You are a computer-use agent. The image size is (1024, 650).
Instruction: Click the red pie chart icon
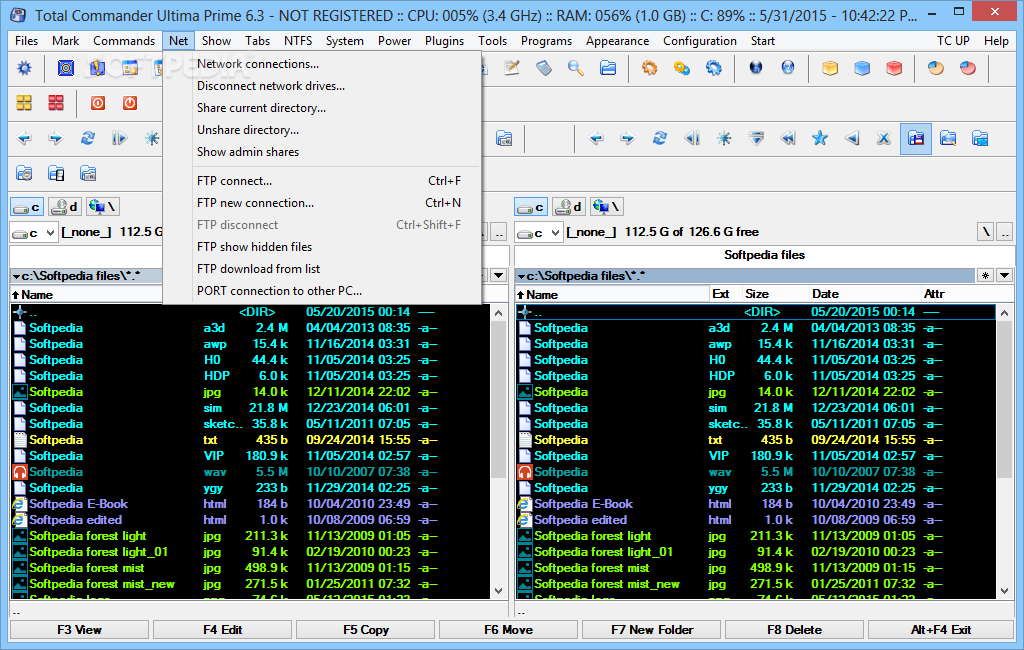click(x=968, y=68)
